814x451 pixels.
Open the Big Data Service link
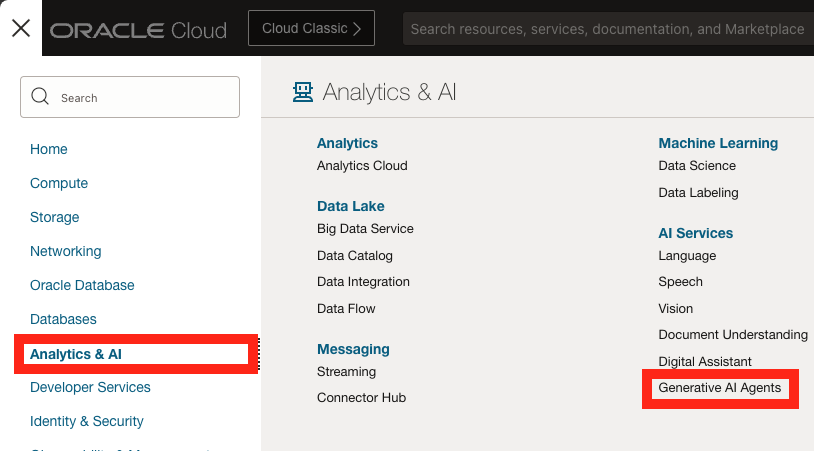[365, 229]
